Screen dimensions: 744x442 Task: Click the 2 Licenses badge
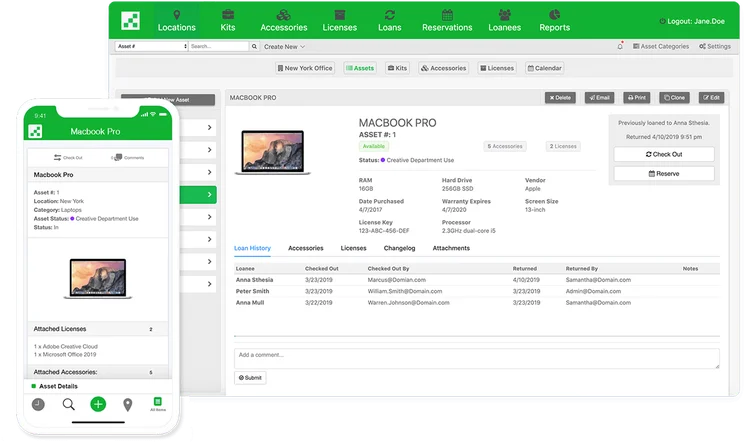click(563, 147)
